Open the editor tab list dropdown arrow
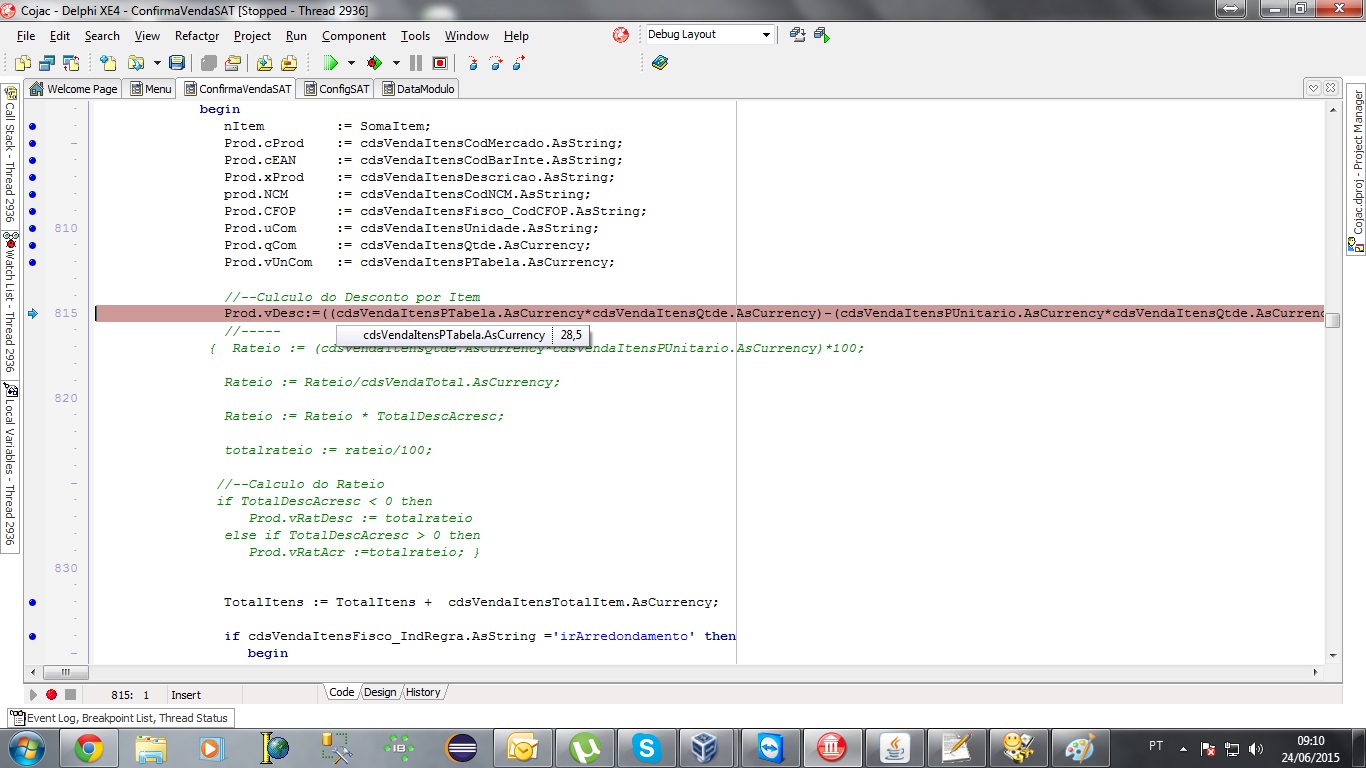 1314,88
